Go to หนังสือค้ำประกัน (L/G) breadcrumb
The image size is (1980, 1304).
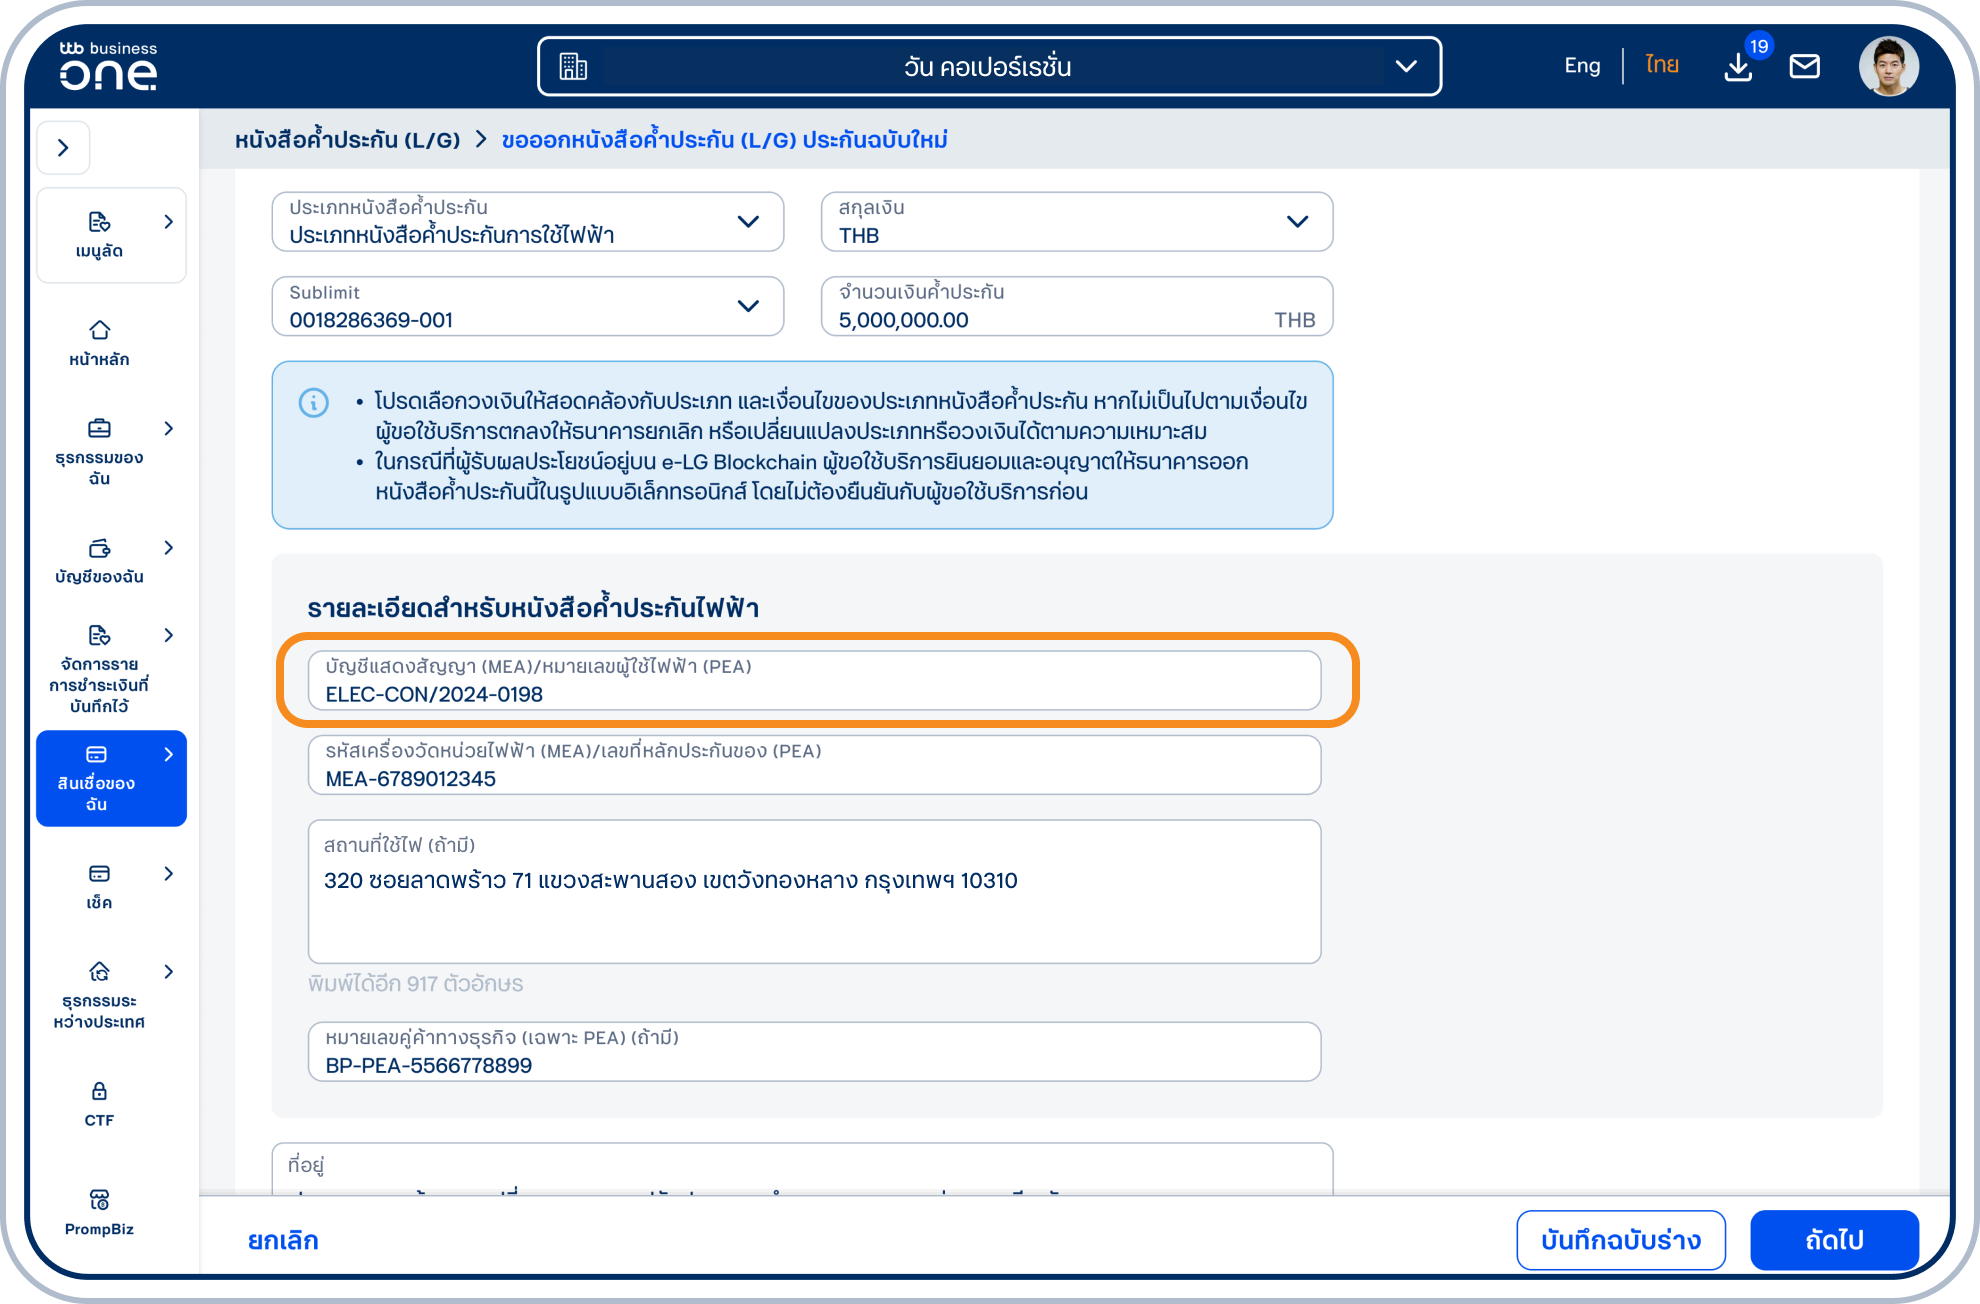point(347,140)
